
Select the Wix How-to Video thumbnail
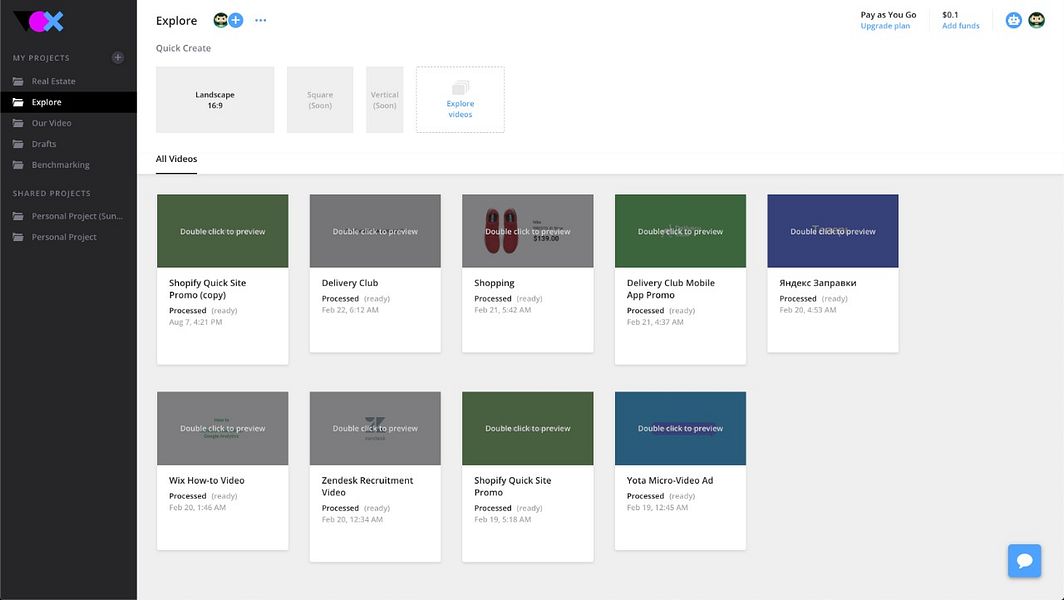[223, 428]
